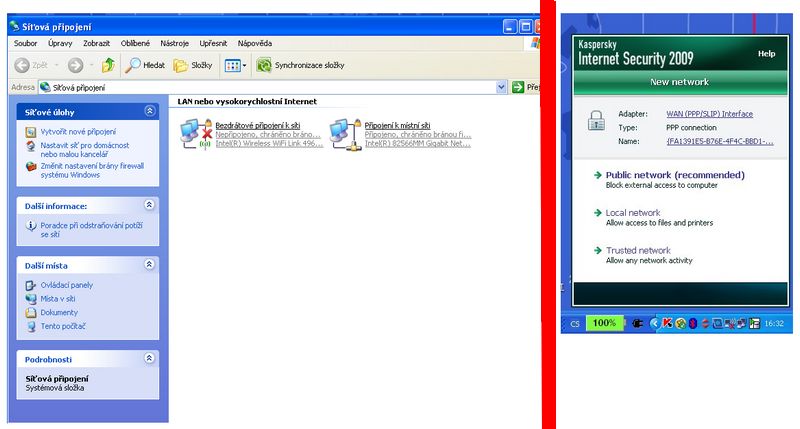This screenshot has width=800, height=429.
Task: Click the Bluetooth tray icon
Action: click(693, 323)
